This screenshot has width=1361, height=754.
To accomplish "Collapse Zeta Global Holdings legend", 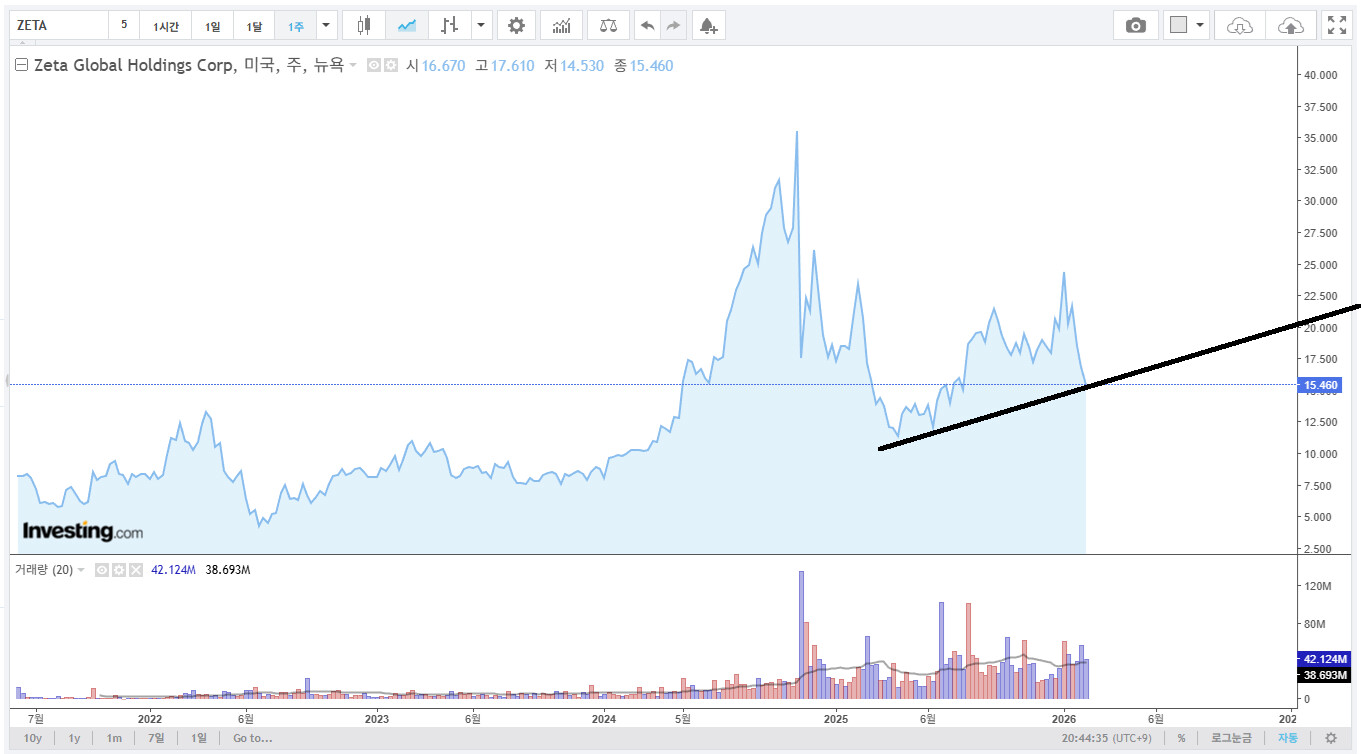I will [21, 66].
